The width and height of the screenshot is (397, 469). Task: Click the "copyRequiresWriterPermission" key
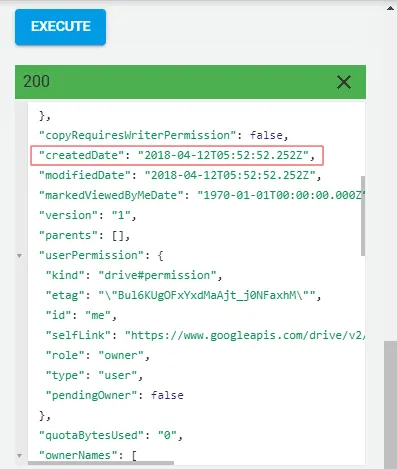tap(138, 135)
